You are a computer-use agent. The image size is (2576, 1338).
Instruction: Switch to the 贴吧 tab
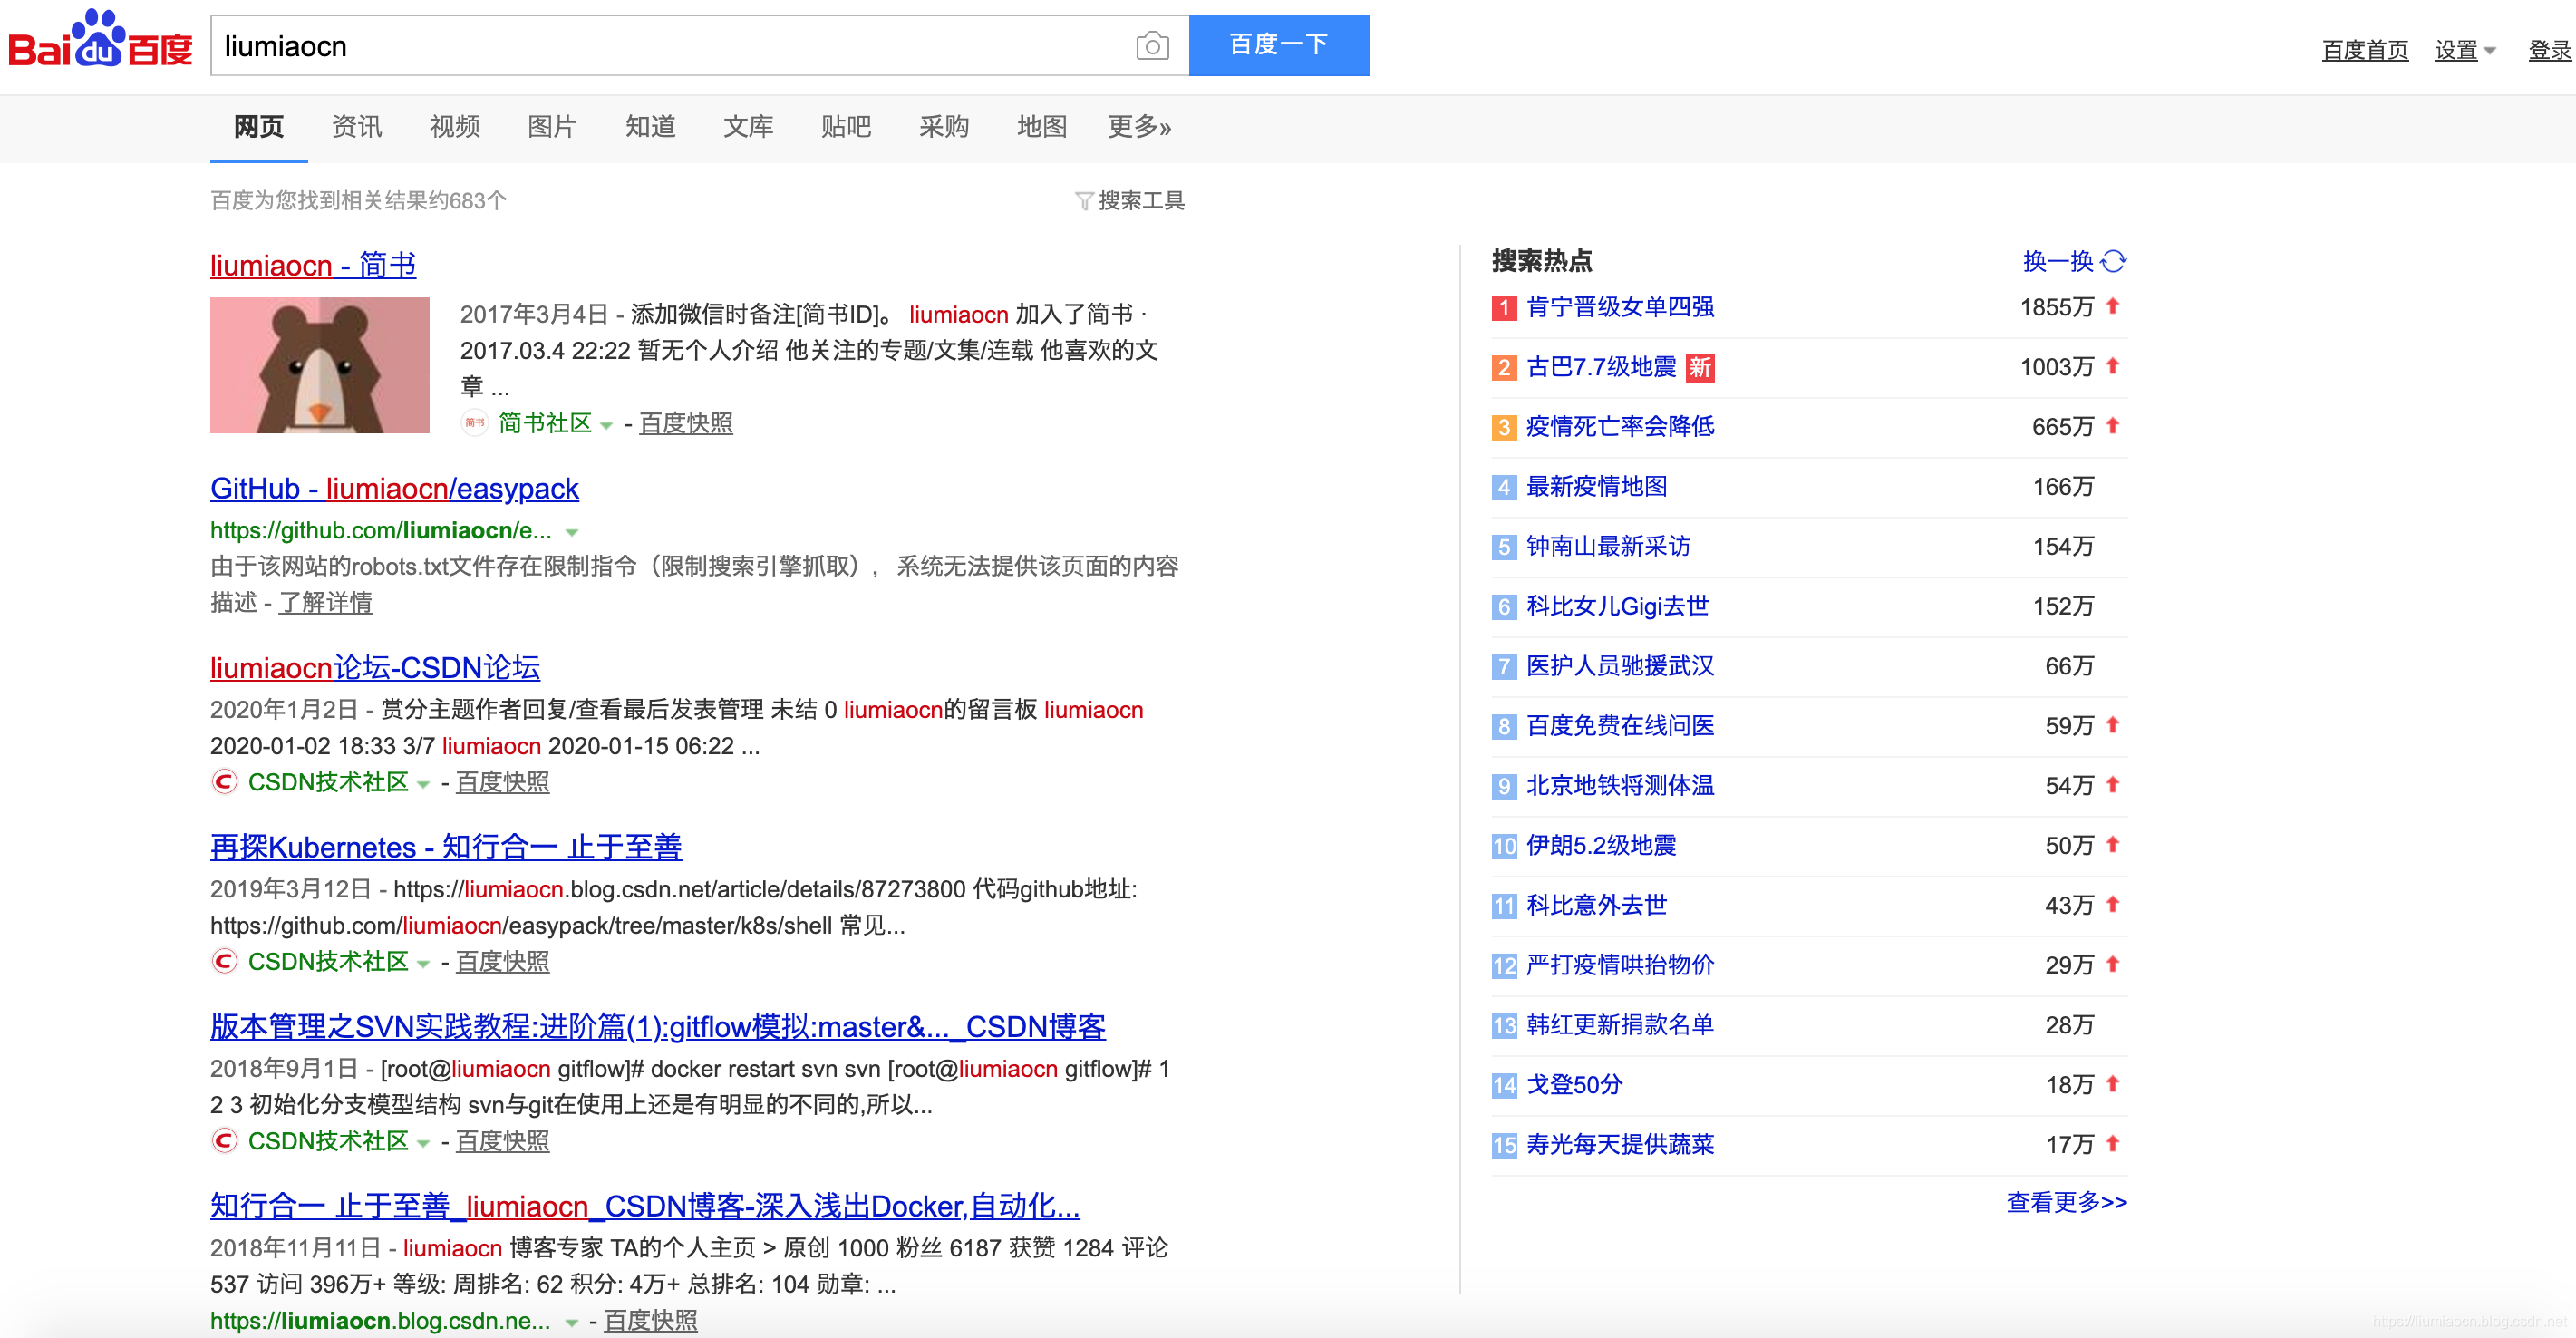846,127
